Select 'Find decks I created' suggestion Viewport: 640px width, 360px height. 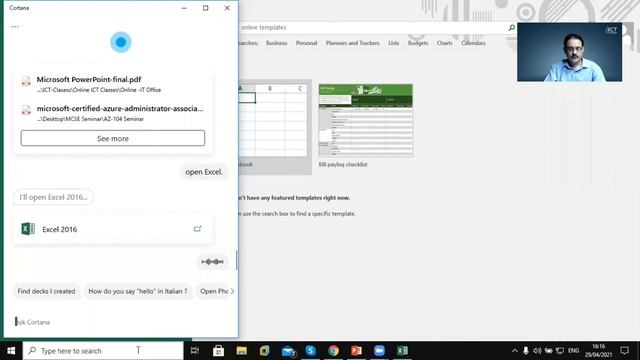tap(47, 291)
